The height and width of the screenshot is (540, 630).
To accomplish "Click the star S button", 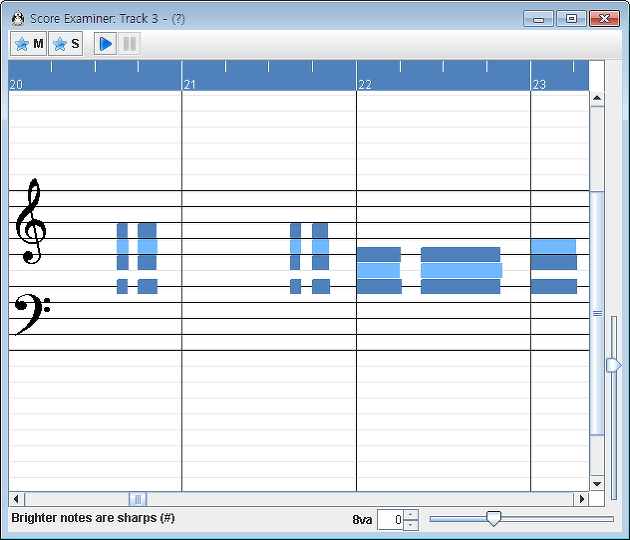I will pyautogui.click(x=66, y=44).
